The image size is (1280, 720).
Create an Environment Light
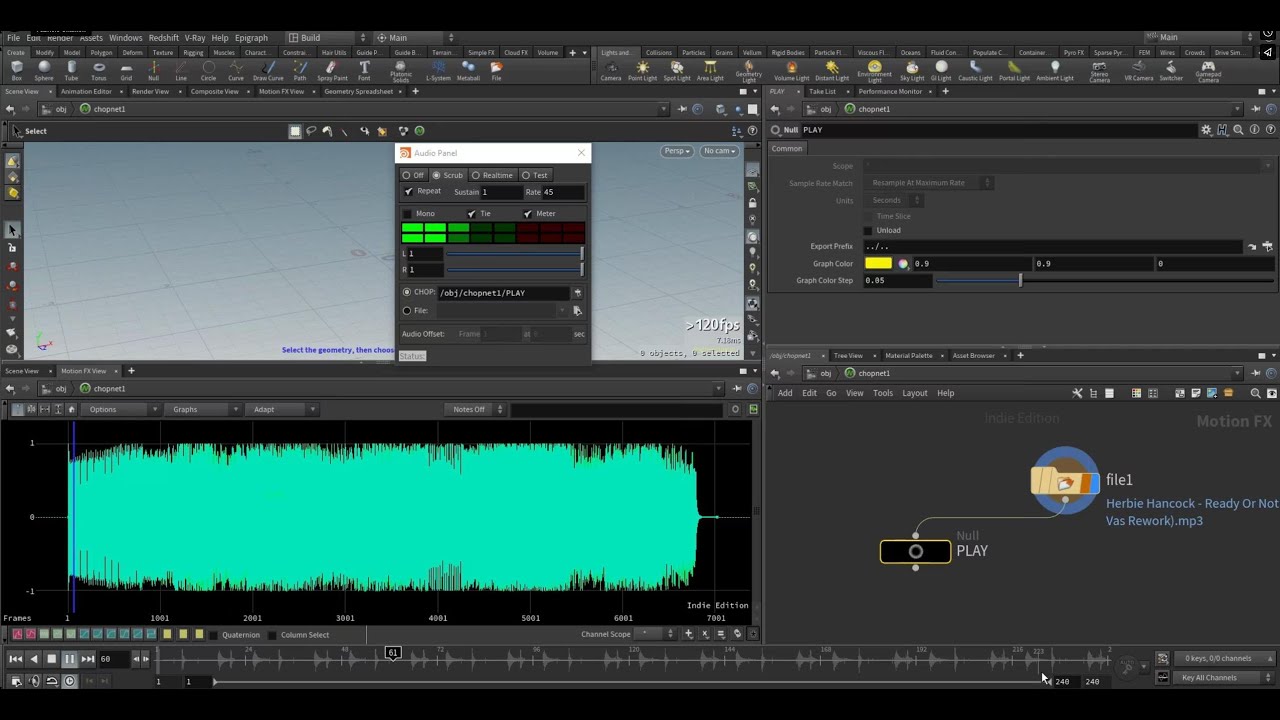tap(874, 72)
